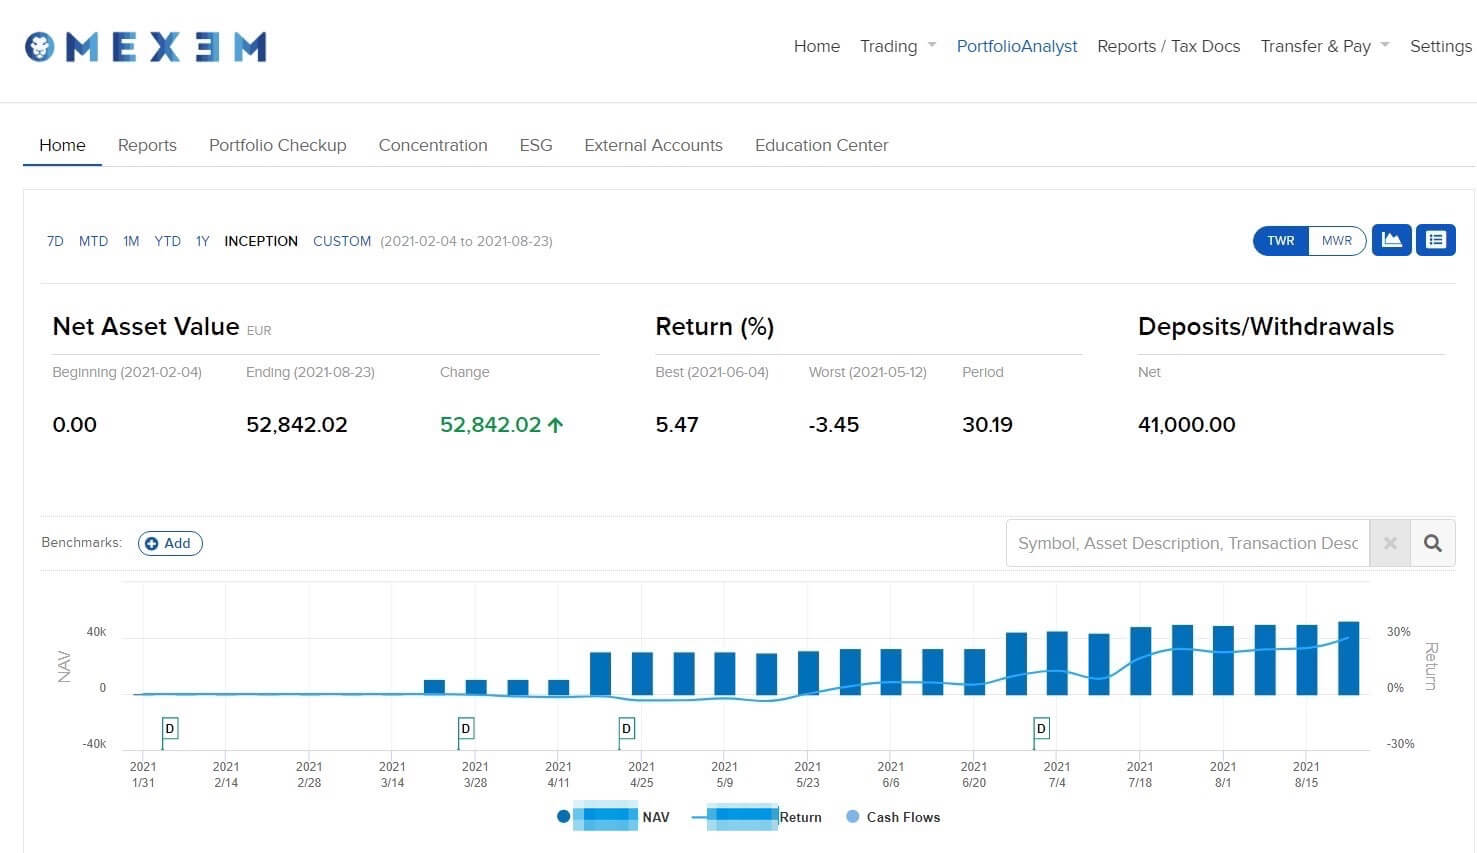Switch to chart view icon
The height and width of the screenshot is (853, 1477).
click(1391, 240)
